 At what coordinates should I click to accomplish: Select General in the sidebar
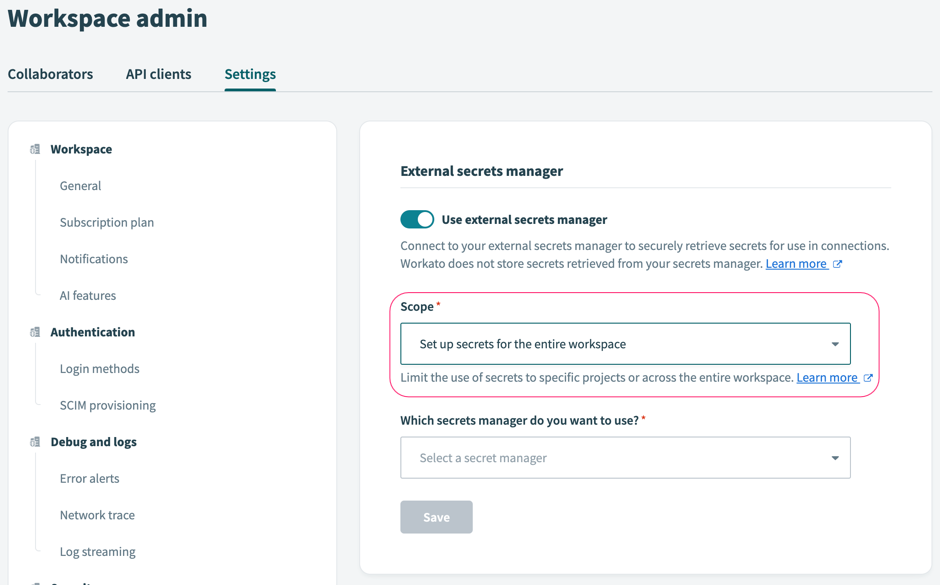pos(80,185)
